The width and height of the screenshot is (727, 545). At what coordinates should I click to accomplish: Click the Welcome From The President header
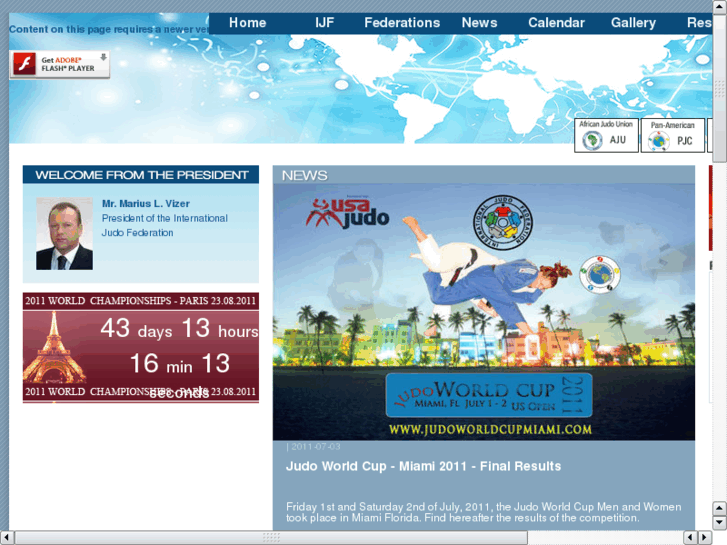tap(141, 175)
